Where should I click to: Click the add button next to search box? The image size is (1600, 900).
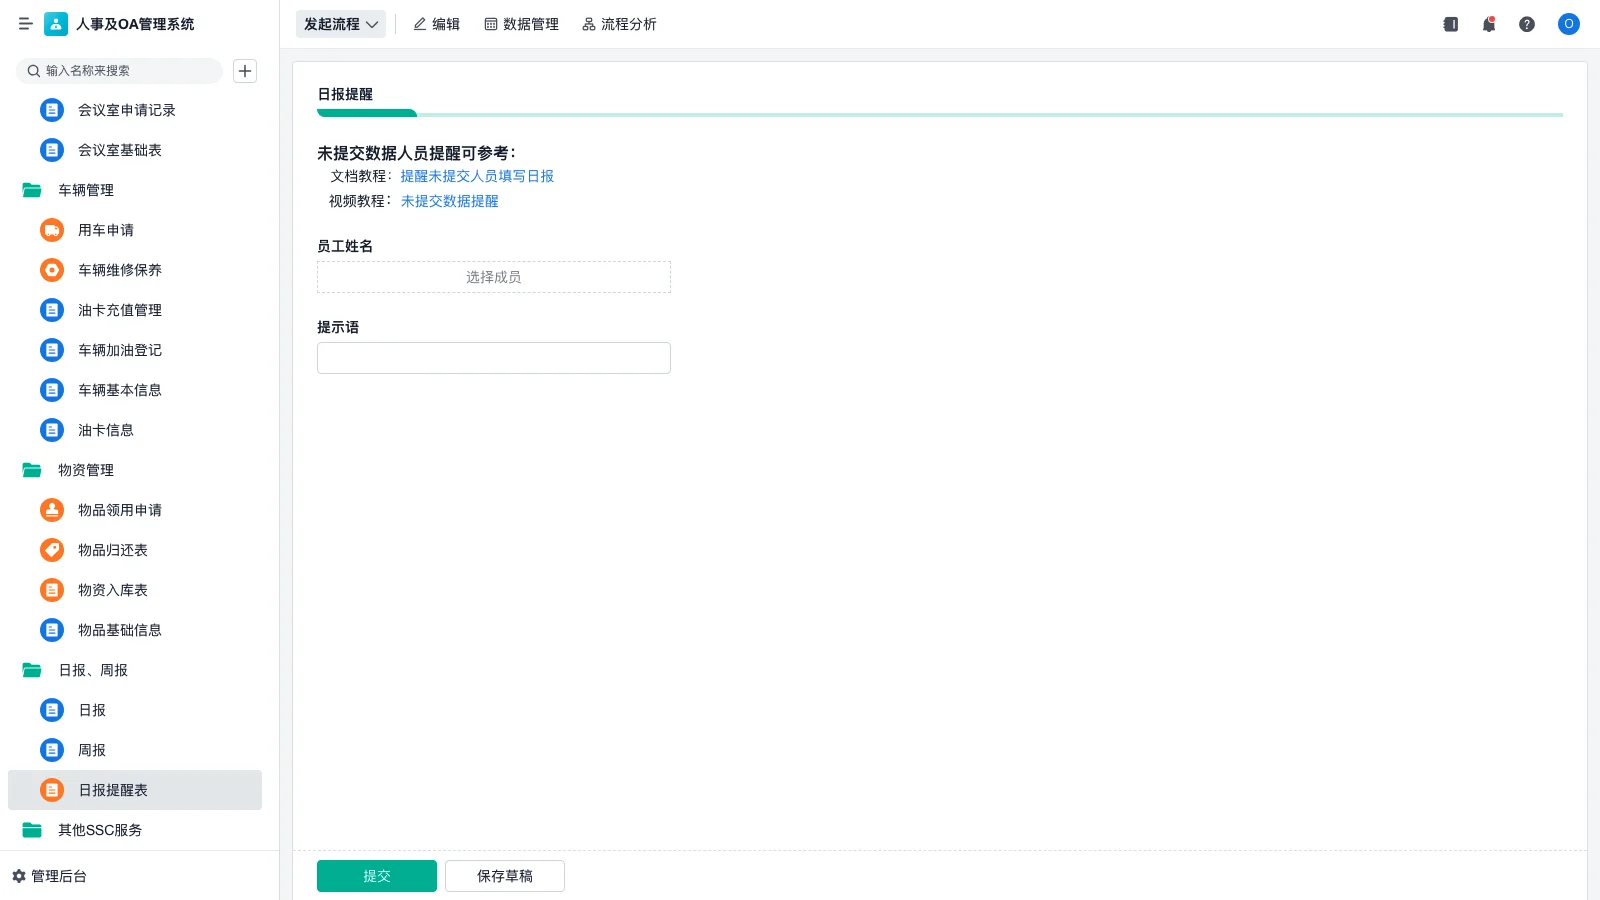pos(245,71)
